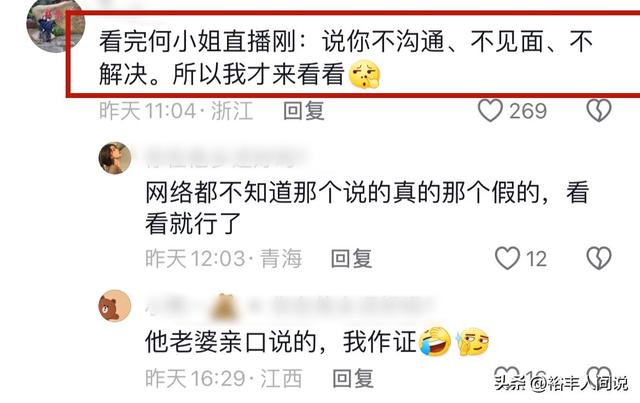Open the top commenter's round avatar
This screenshot has width=640, height=403.
[55, 24]
